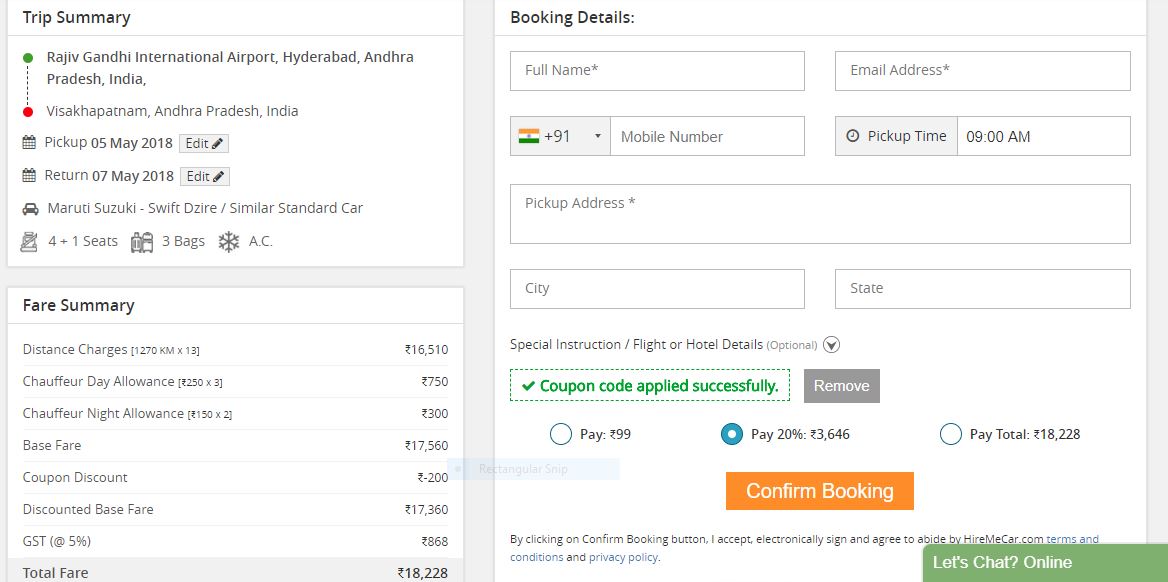The height and width of the screenshot is (582, 1168).
Task: Edit the Pickup date 05 May 2018
Action: tap(204, 144)
